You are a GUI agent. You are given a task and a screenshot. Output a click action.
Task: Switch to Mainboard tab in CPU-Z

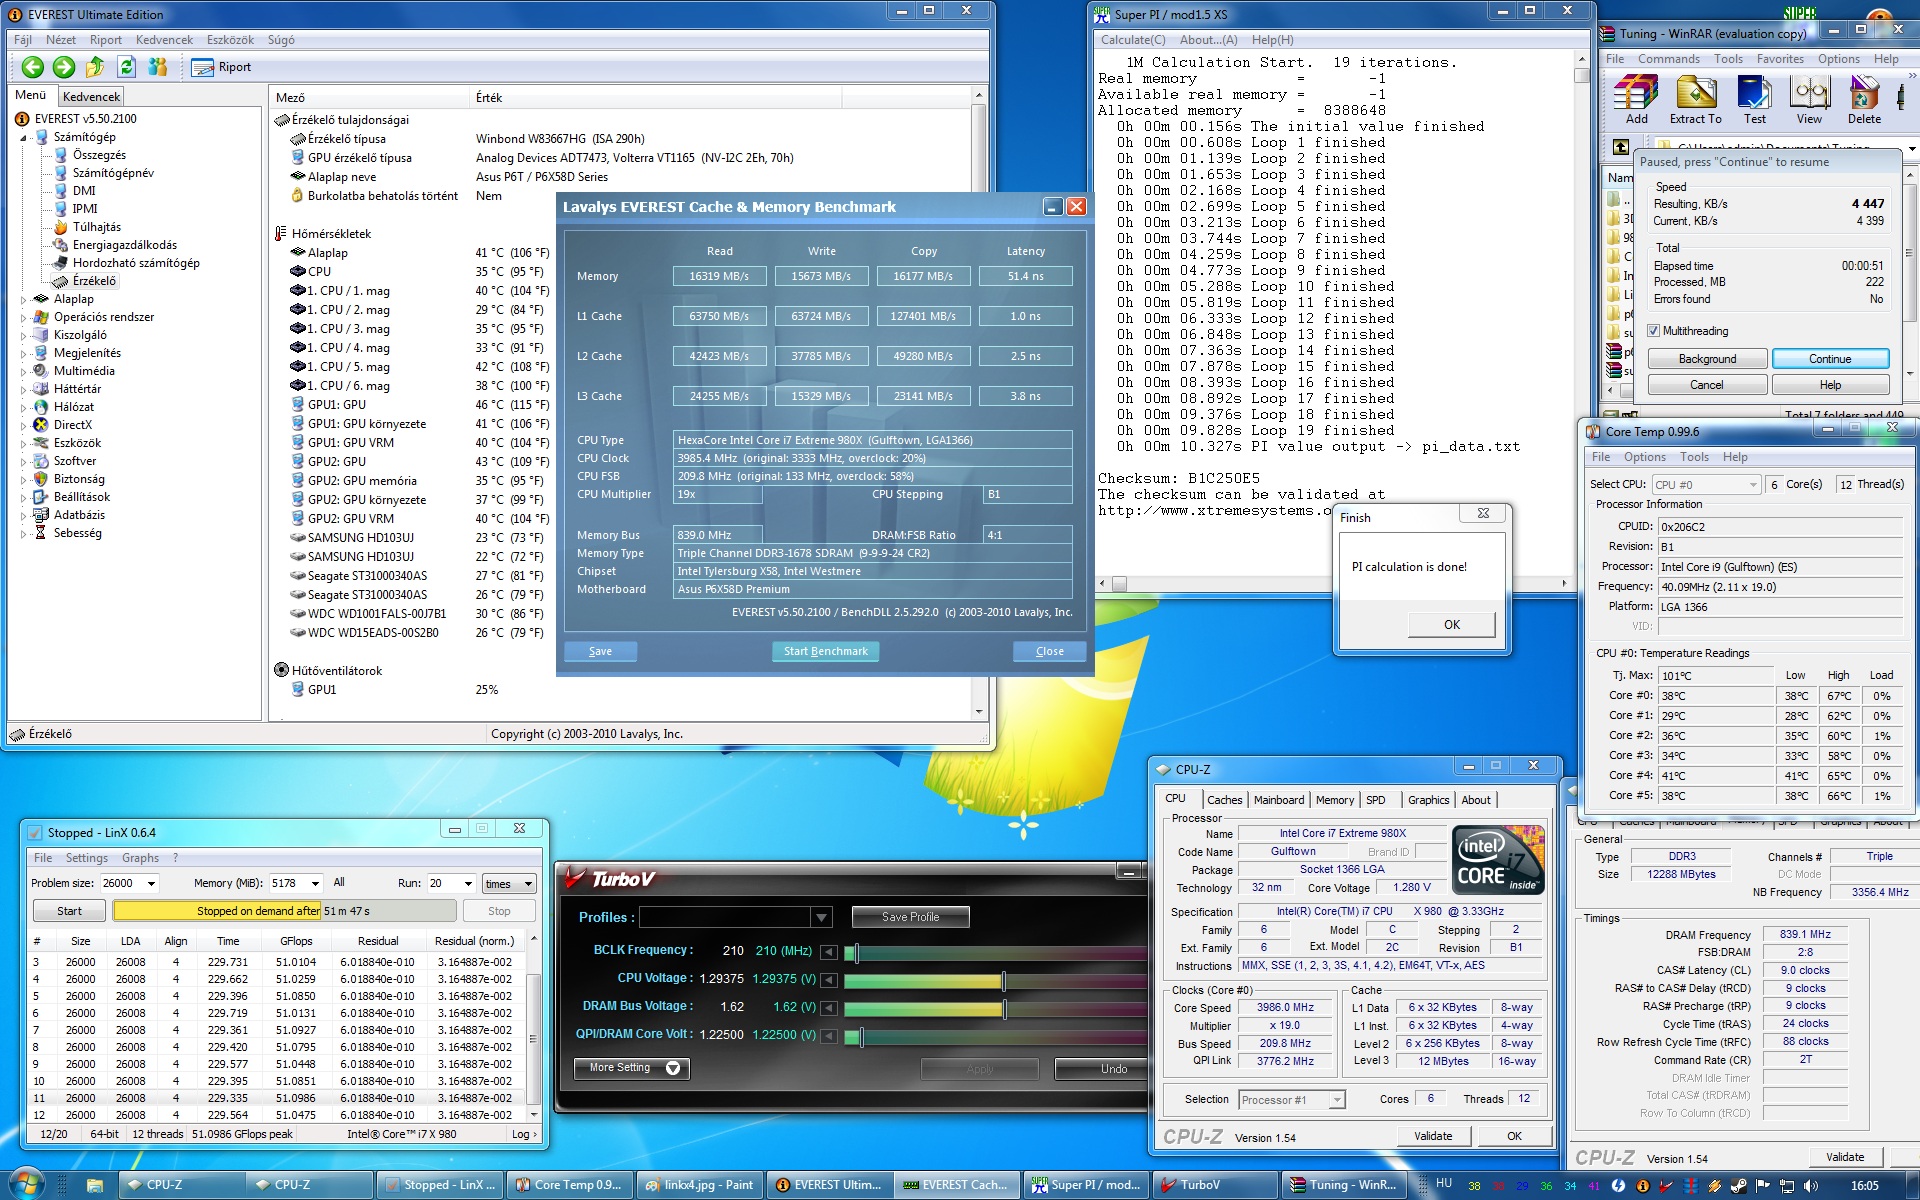tap(1279, 800)
